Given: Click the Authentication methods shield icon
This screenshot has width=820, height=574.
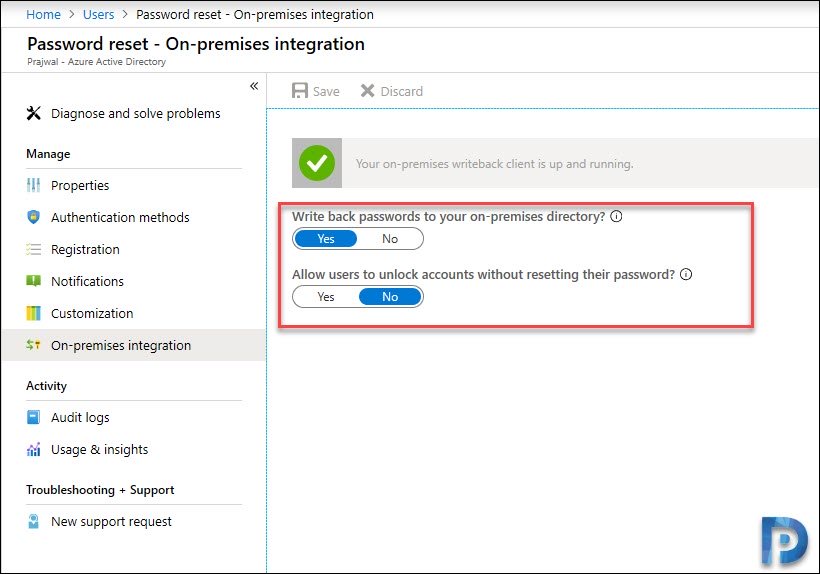Looking at the screenshot, I should (33, 217).
